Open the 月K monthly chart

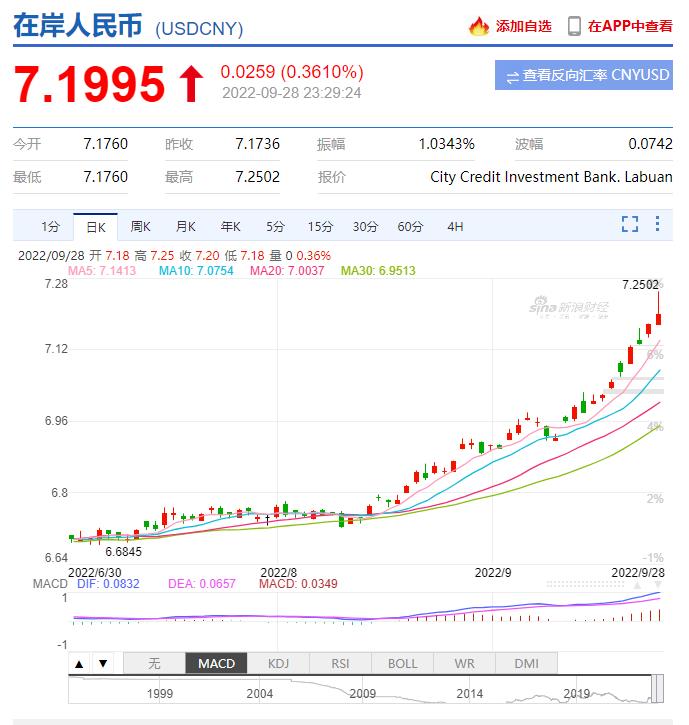click(185, 226)
